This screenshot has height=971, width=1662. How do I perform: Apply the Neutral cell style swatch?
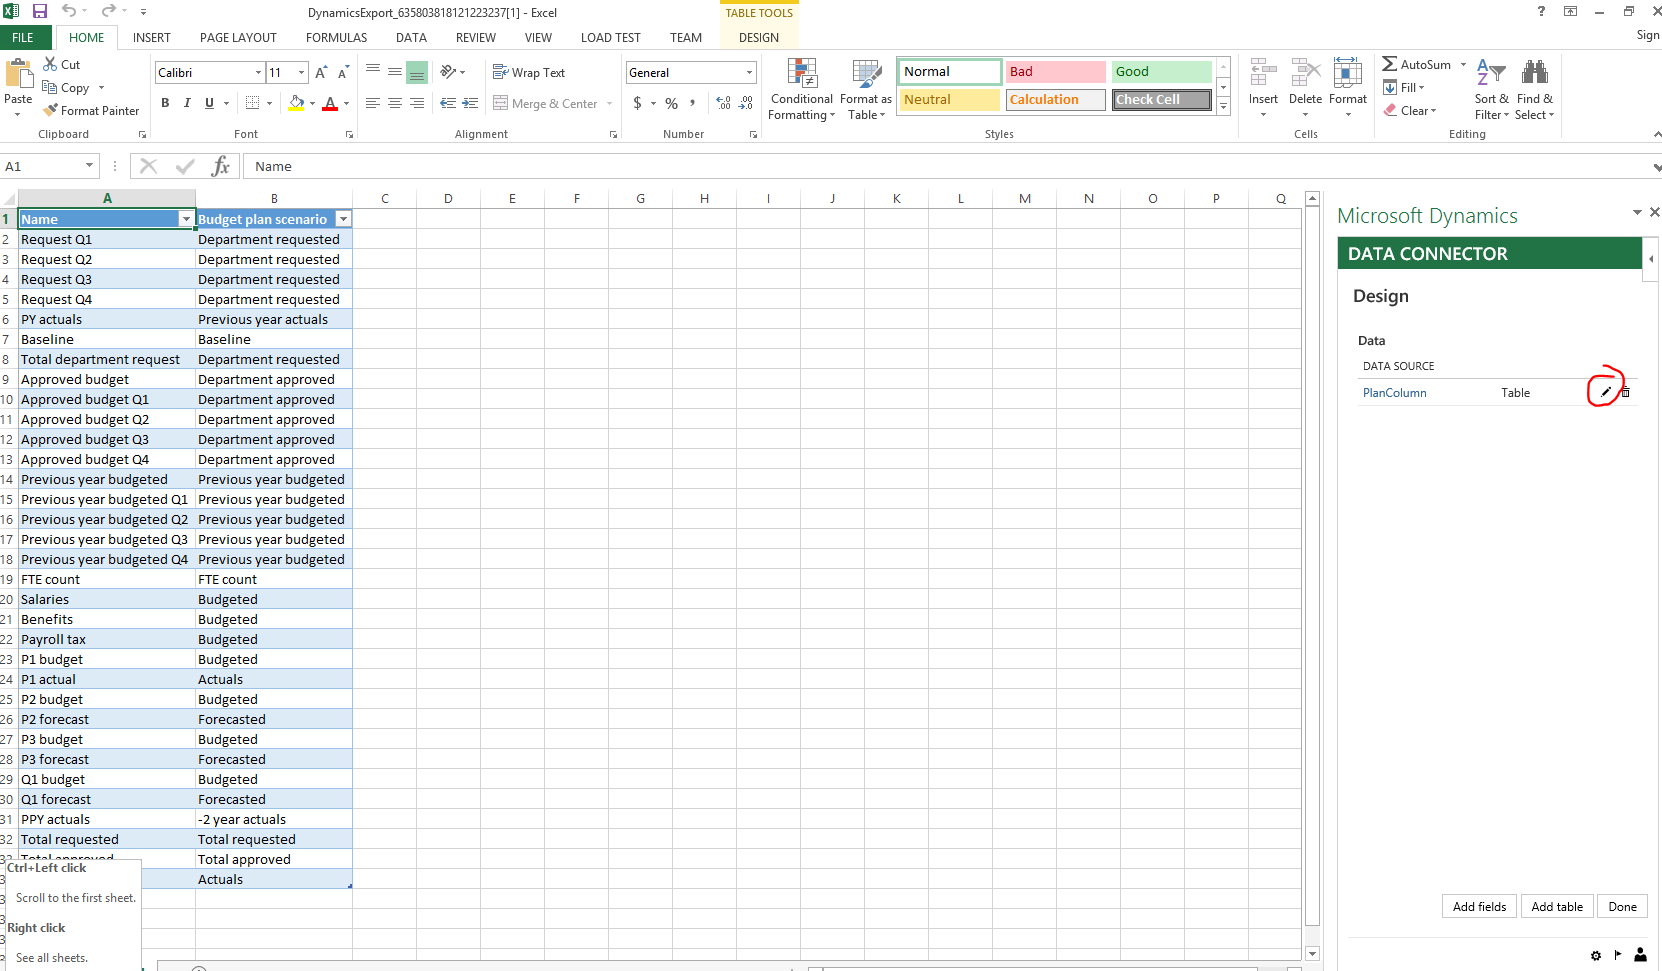tap(949, 100)
